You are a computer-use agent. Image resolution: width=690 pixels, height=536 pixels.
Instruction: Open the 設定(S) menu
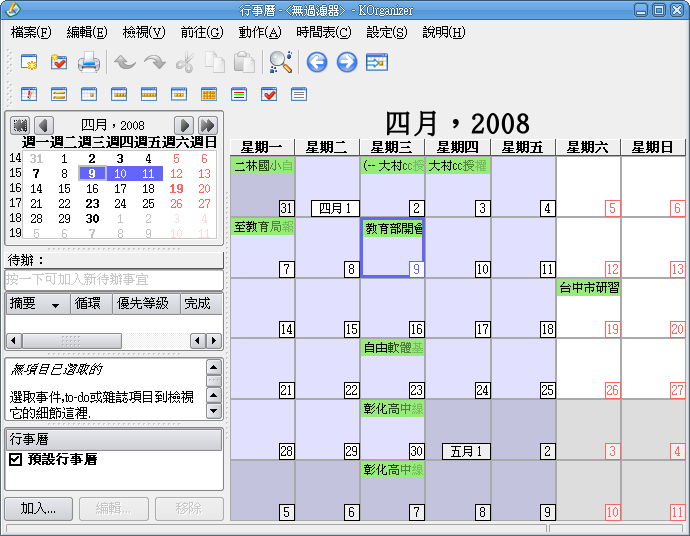(387, 32)
